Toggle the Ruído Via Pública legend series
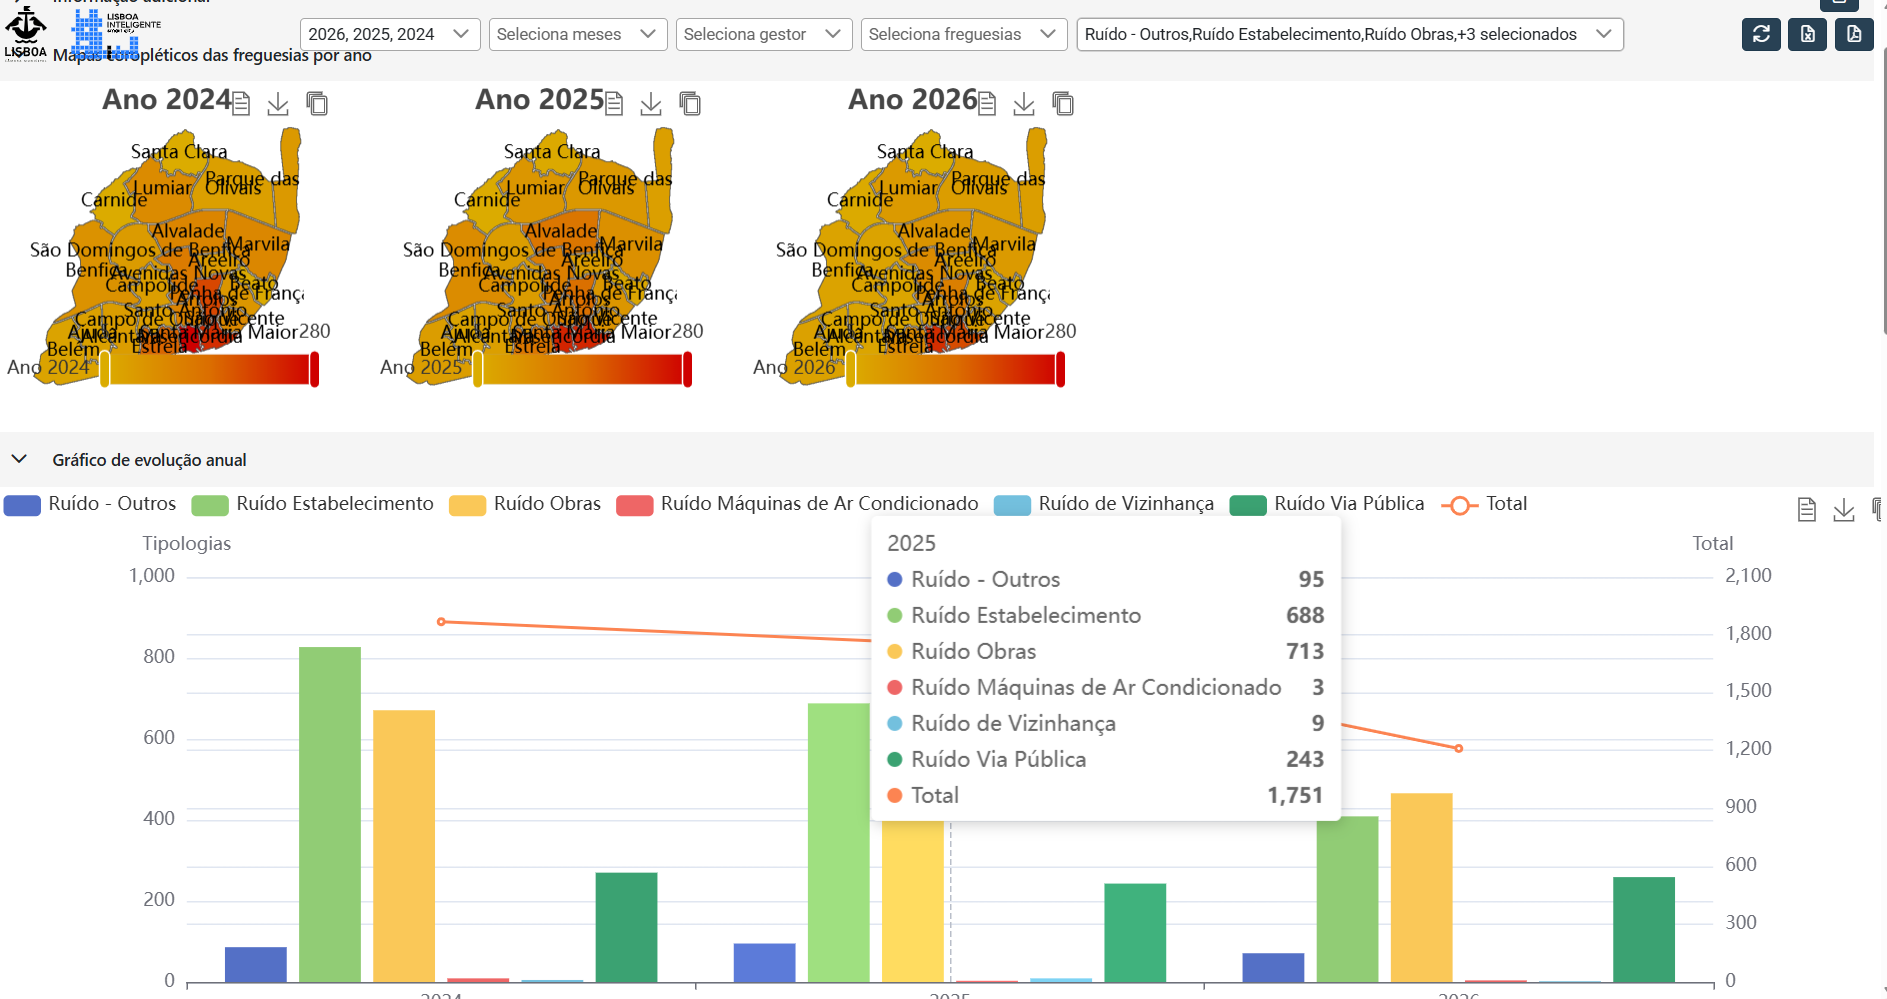The height and width of the screenshot is (999, 1887). (1327, 504)
